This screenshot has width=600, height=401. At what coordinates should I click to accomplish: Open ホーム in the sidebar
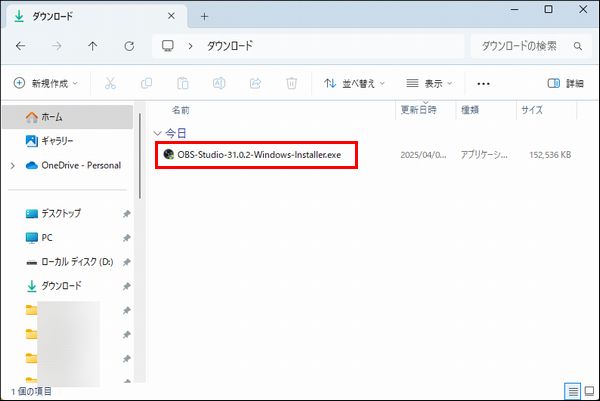(x=68, y=117)
